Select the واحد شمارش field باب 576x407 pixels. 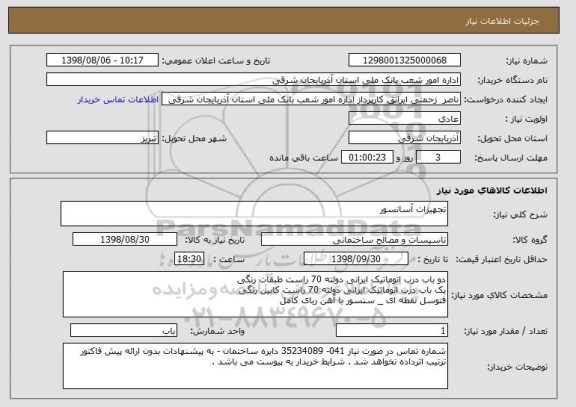[123, 331]
